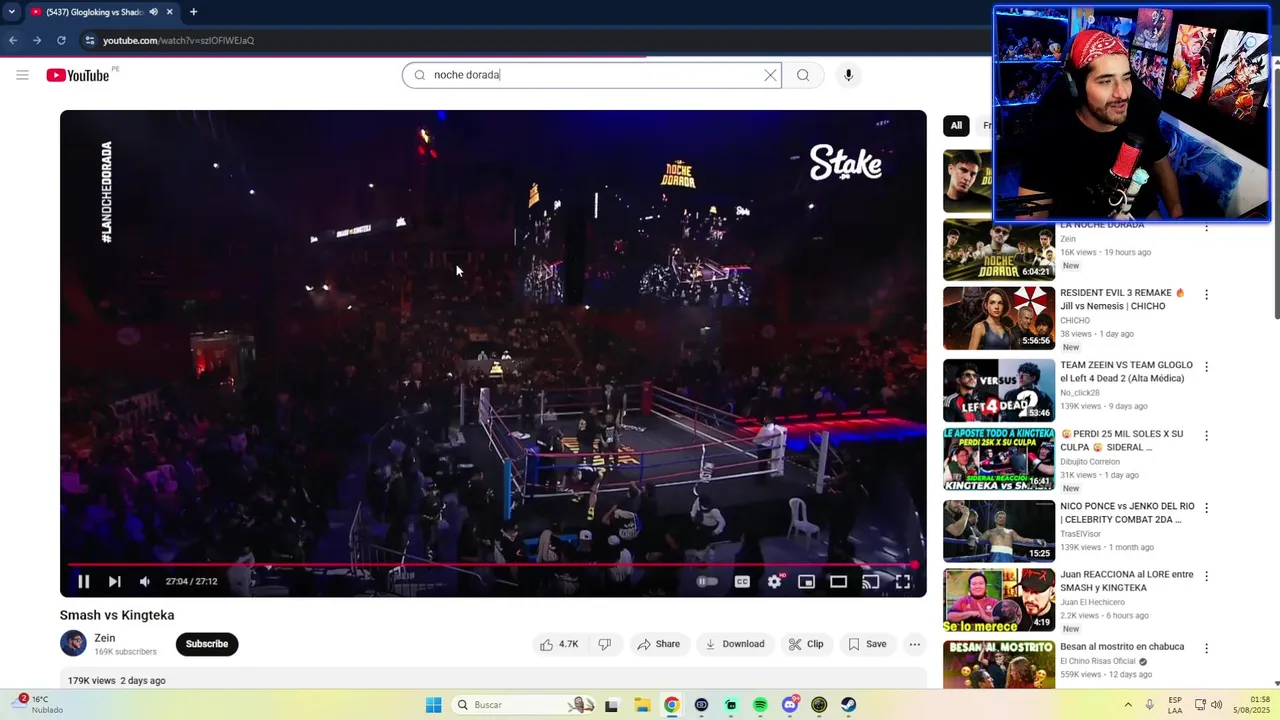
Task: Open options for LA NOCHE DORADA video
Action: 1206,227
